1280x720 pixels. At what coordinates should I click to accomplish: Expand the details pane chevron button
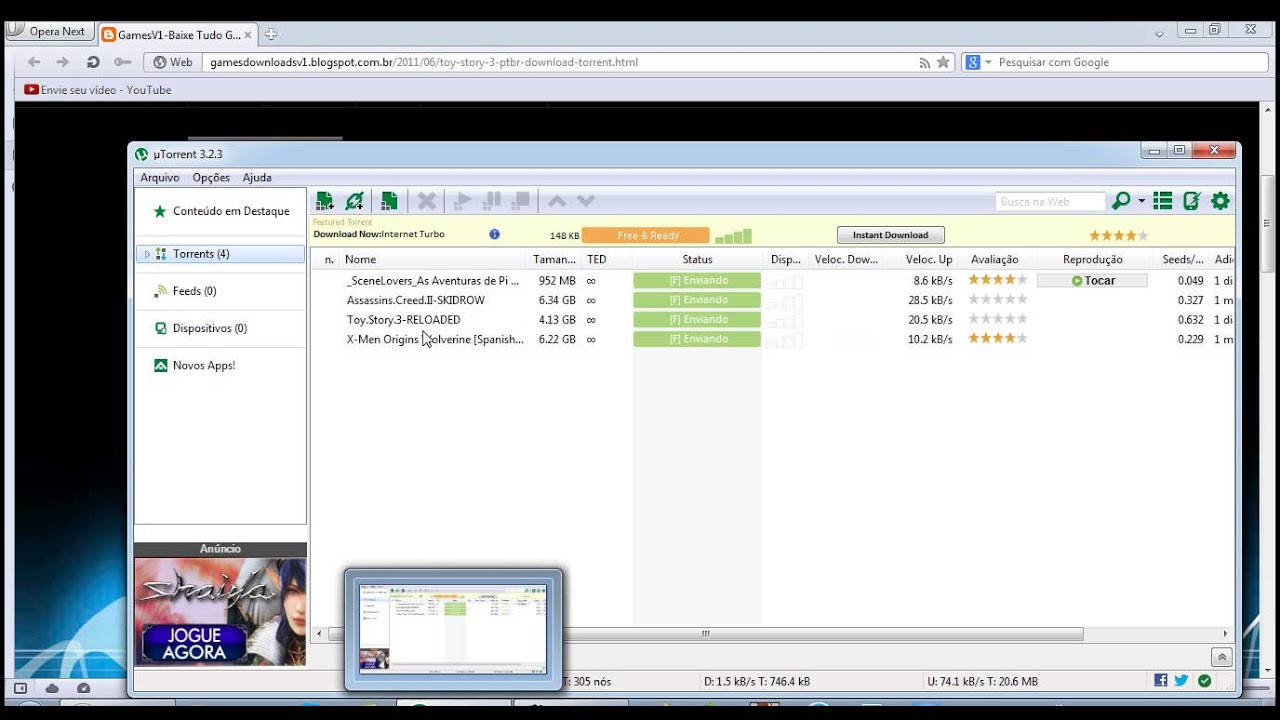pyautogui.click(x=1221, y=657)
